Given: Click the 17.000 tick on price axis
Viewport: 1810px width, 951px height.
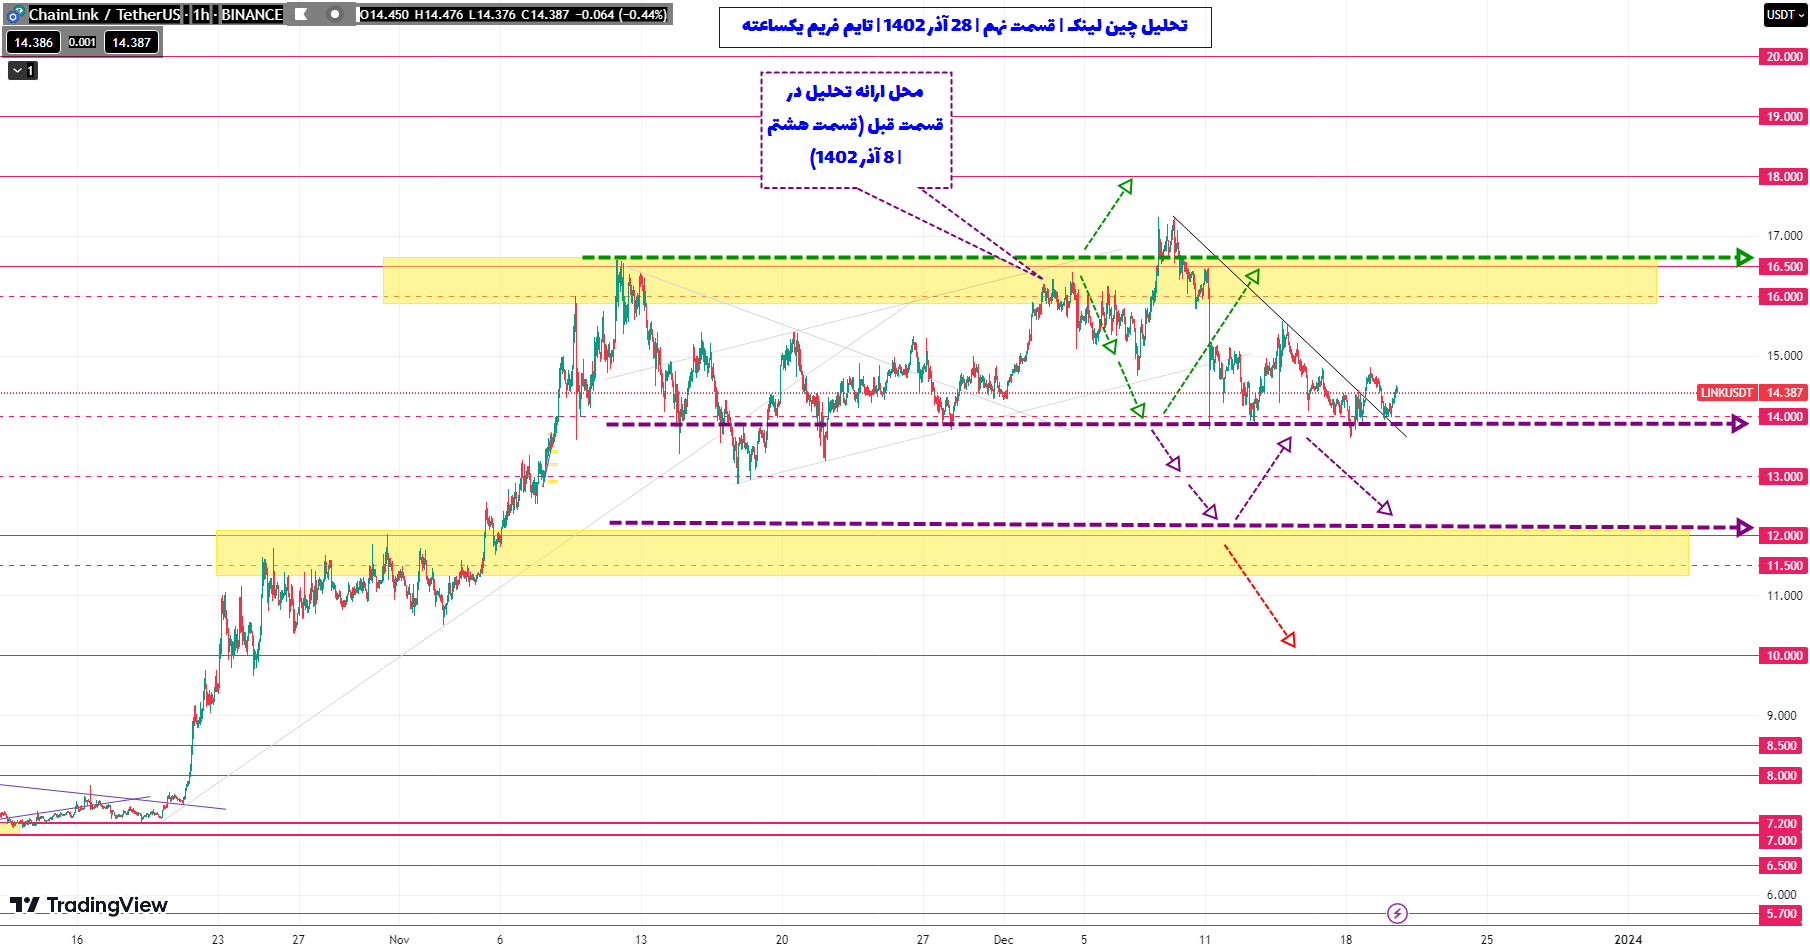Looking at the screenshot, I should [x=1784, y=236].
